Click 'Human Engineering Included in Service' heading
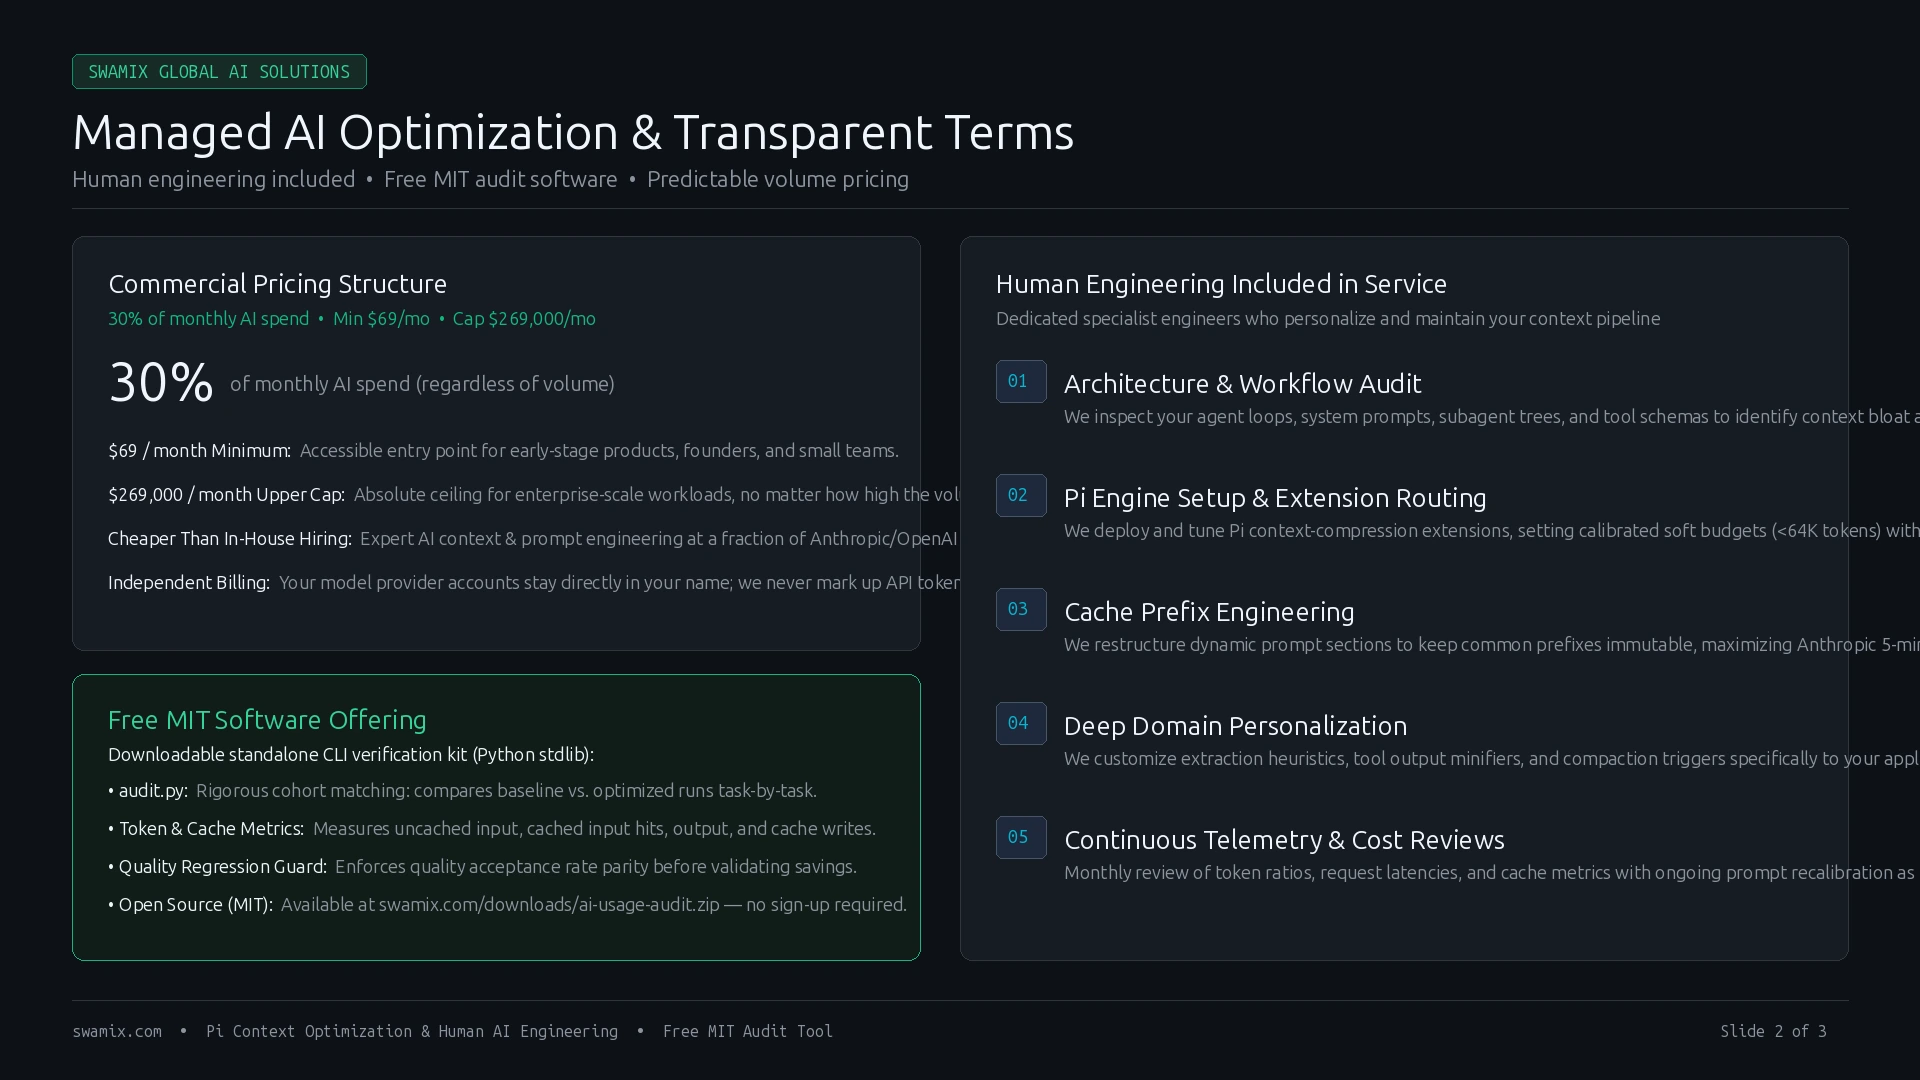 point(1221,284)
